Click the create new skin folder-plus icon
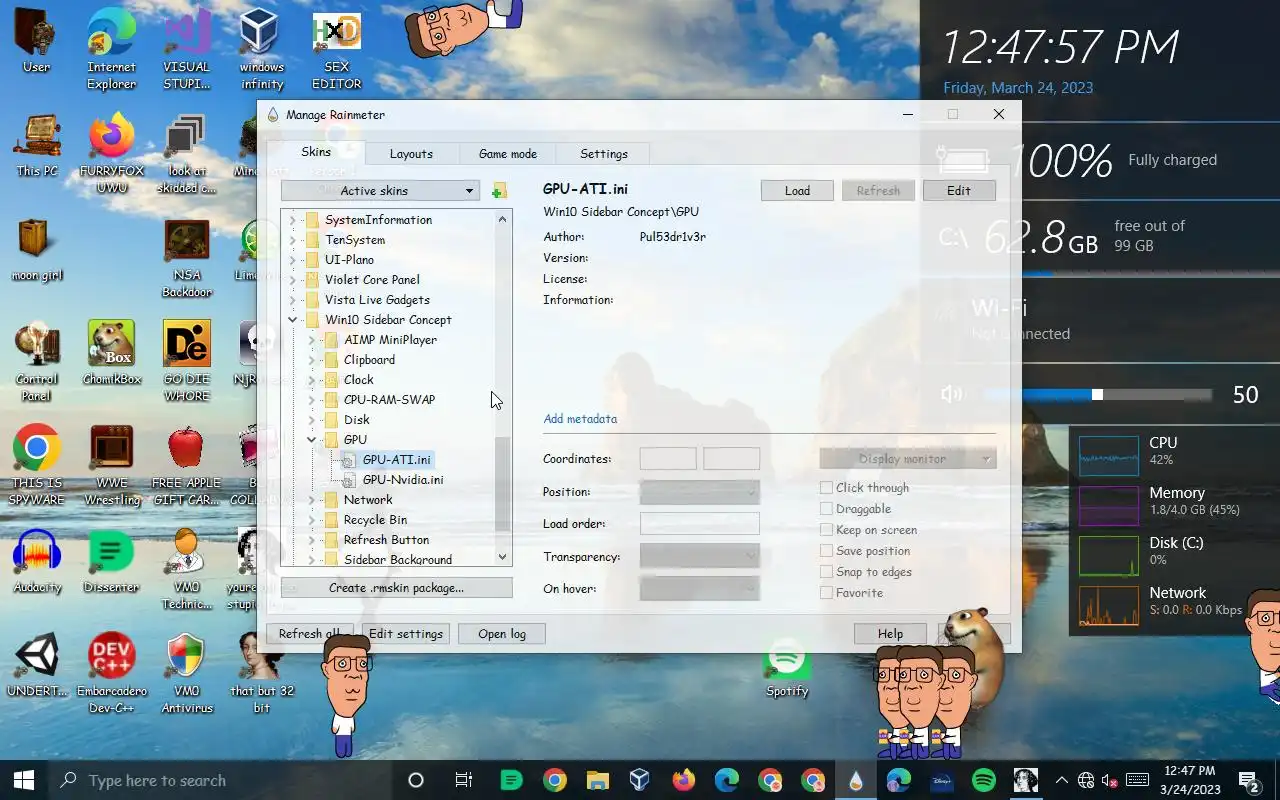This screenshot has height=800, width=1280. click(x=499, y=191)
